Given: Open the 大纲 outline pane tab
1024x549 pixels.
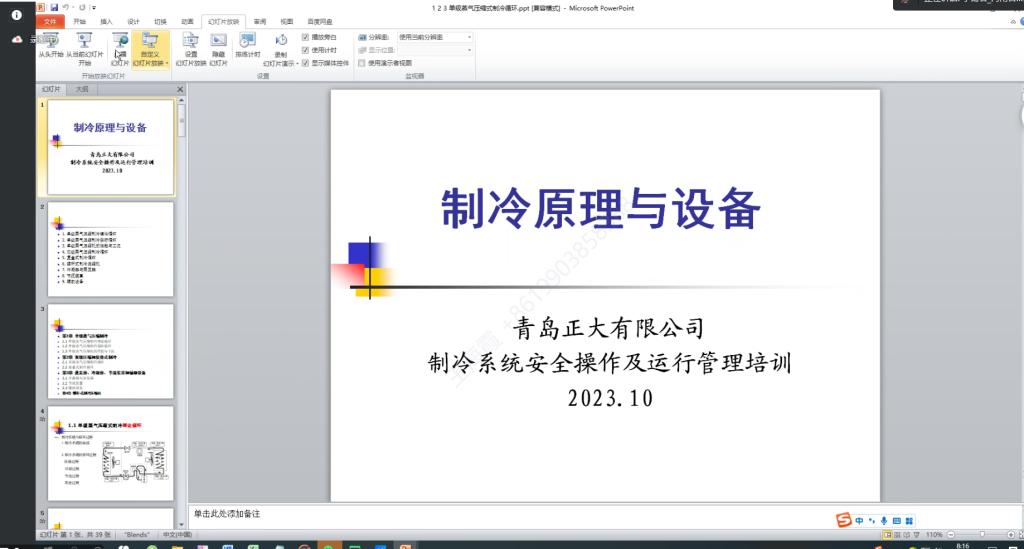Looking at the screenshot, I should (82, 89).
